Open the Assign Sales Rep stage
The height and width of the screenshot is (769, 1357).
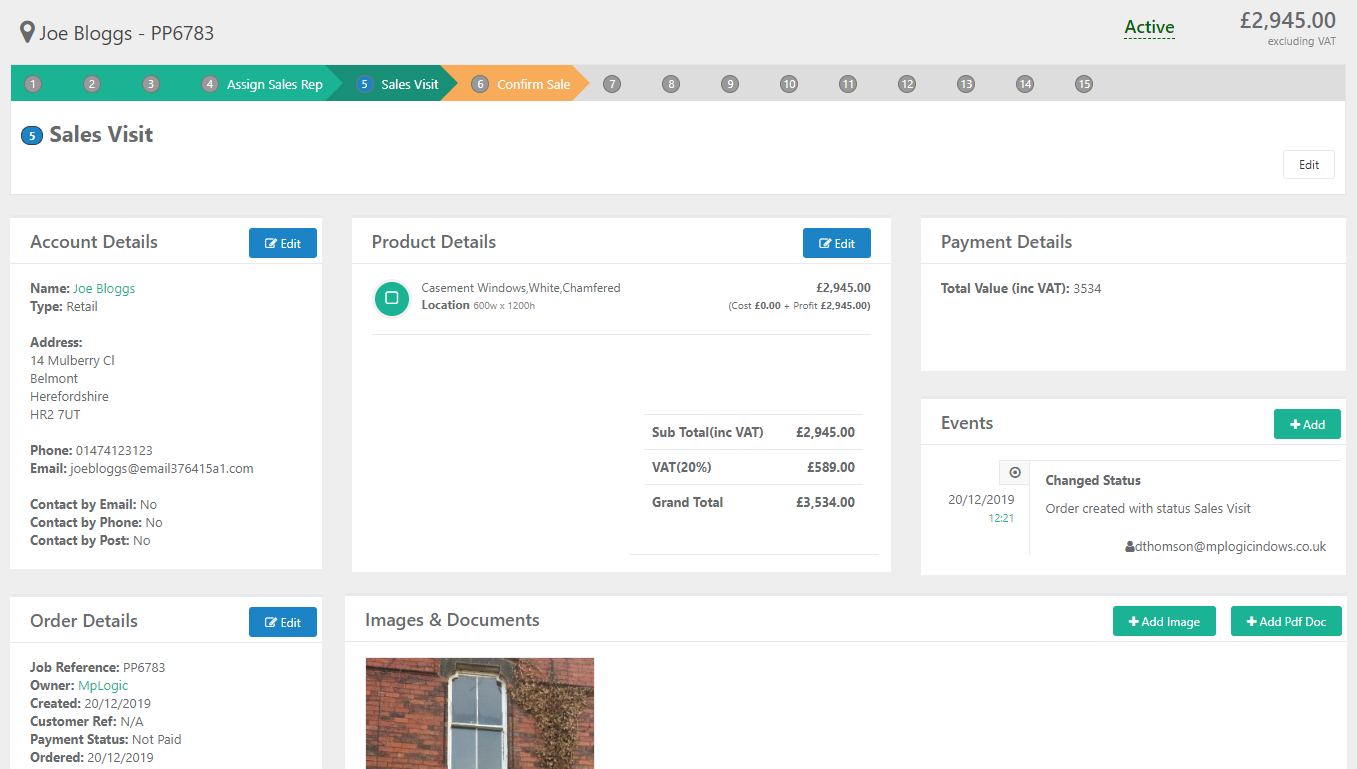(264, 84)
